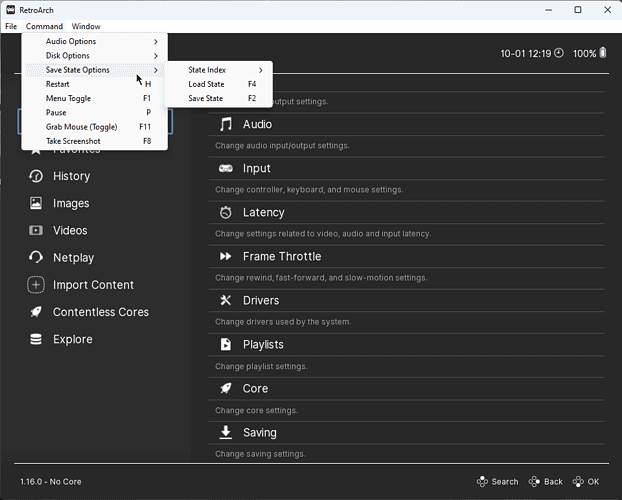
Task: Open Import Content in sidebar
Action: click(x=93, y=285)
